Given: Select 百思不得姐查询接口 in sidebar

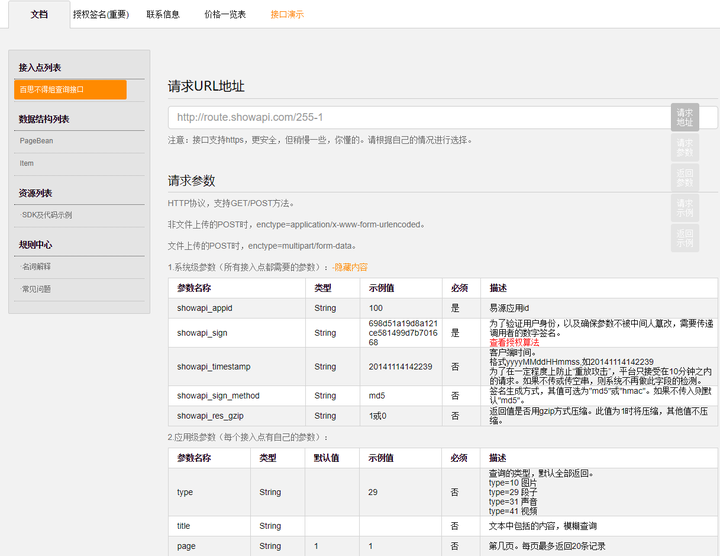Looking at the screenshot, I should click(70, 90).
